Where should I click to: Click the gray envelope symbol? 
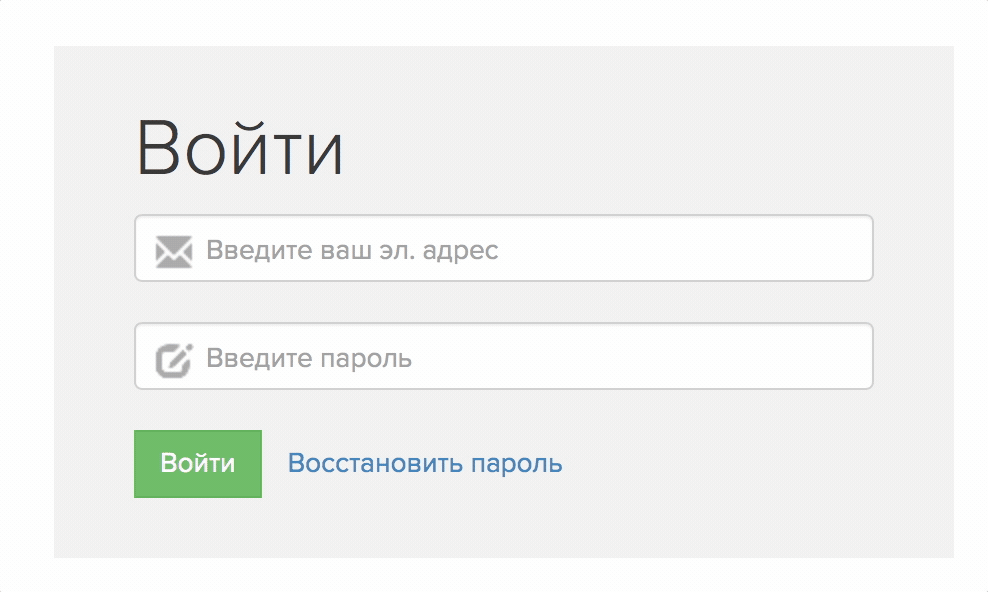(x=174, y=251)
